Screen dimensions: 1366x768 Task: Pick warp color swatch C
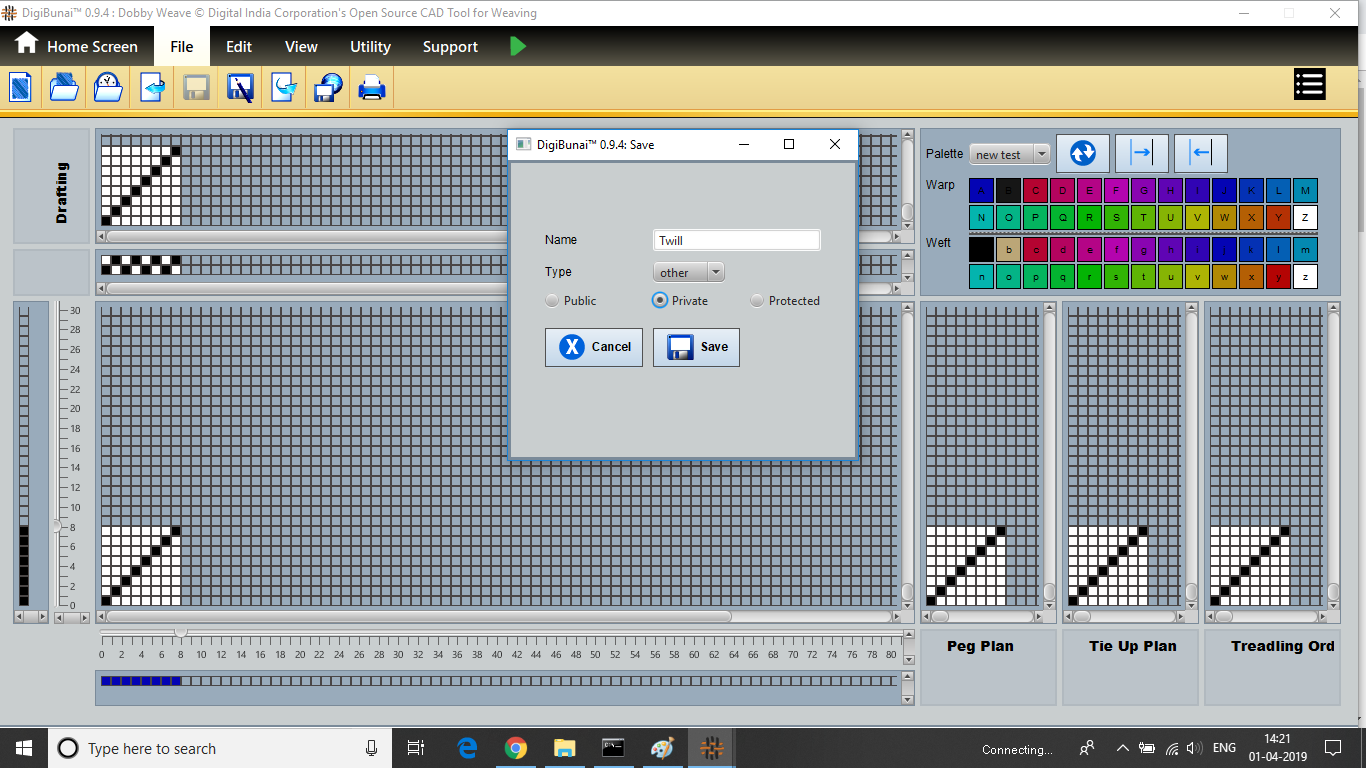[x=1035, y=190]
